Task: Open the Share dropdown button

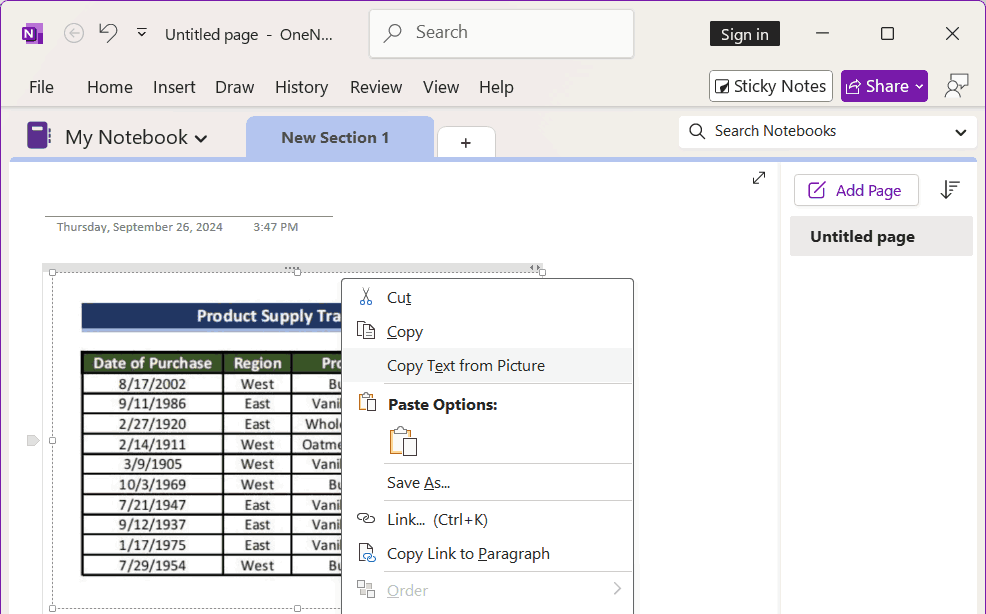Action: click(x=884, y=86)
